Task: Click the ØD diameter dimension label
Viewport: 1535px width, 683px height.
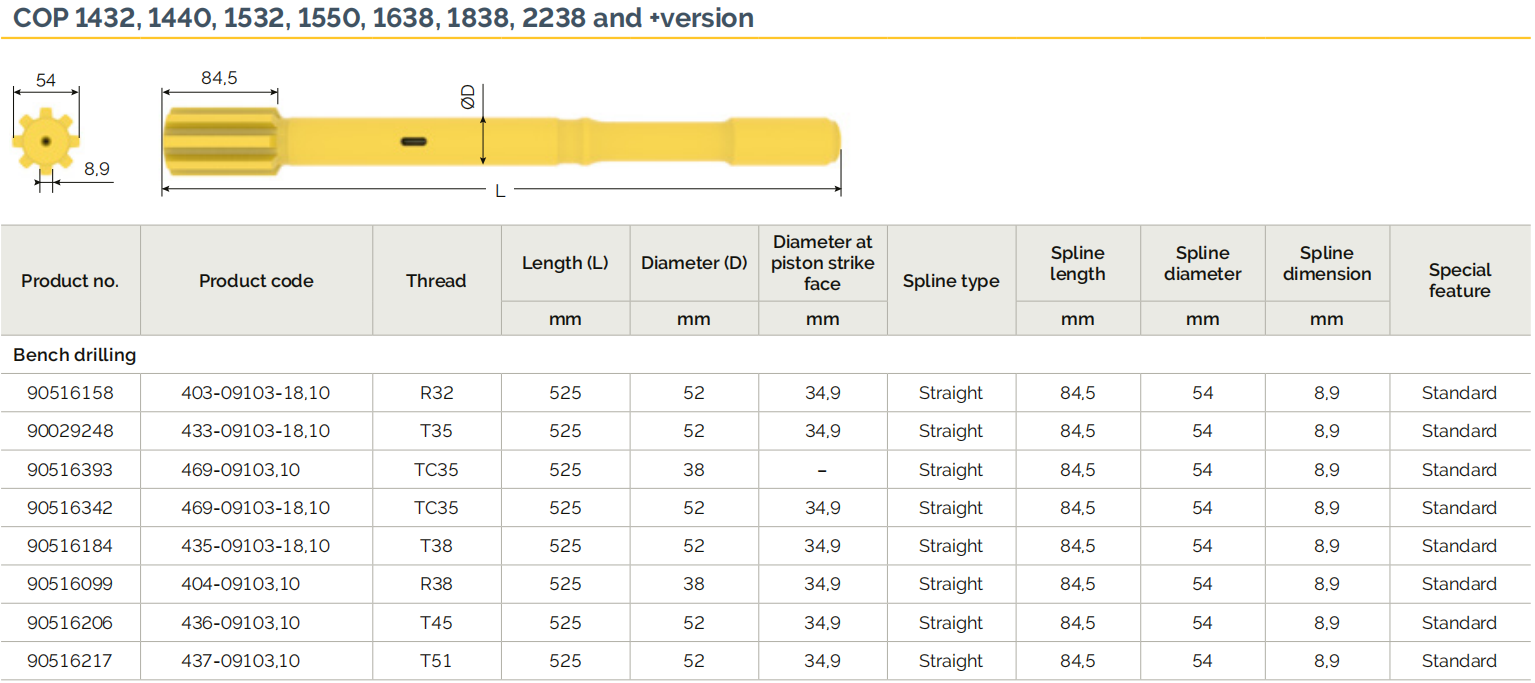Action: [x=467, y=97]
